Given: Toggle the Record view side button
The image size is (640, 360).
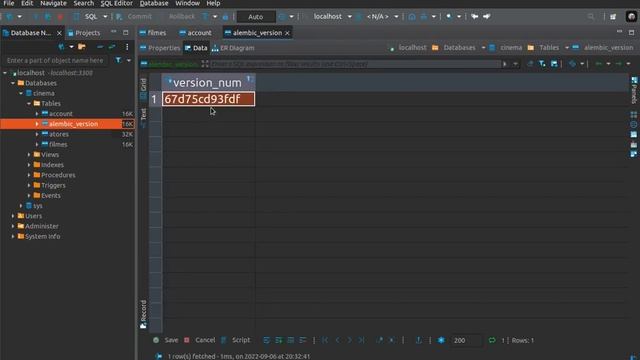Looking at the screenshot, I should (x=143, y=314).
